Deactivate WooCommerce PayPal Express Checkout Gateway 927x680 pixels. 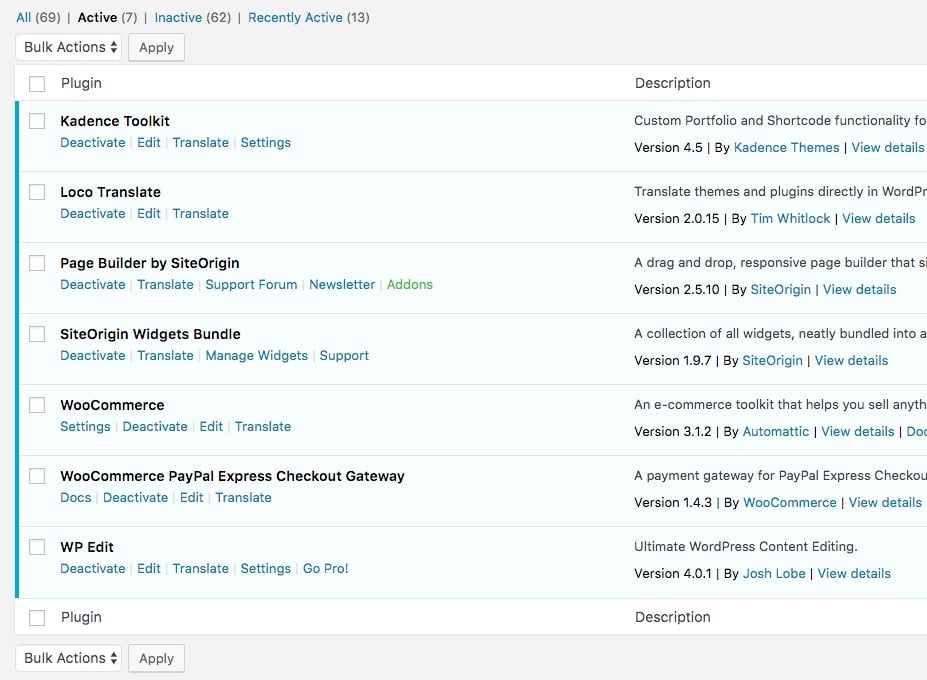135,497
